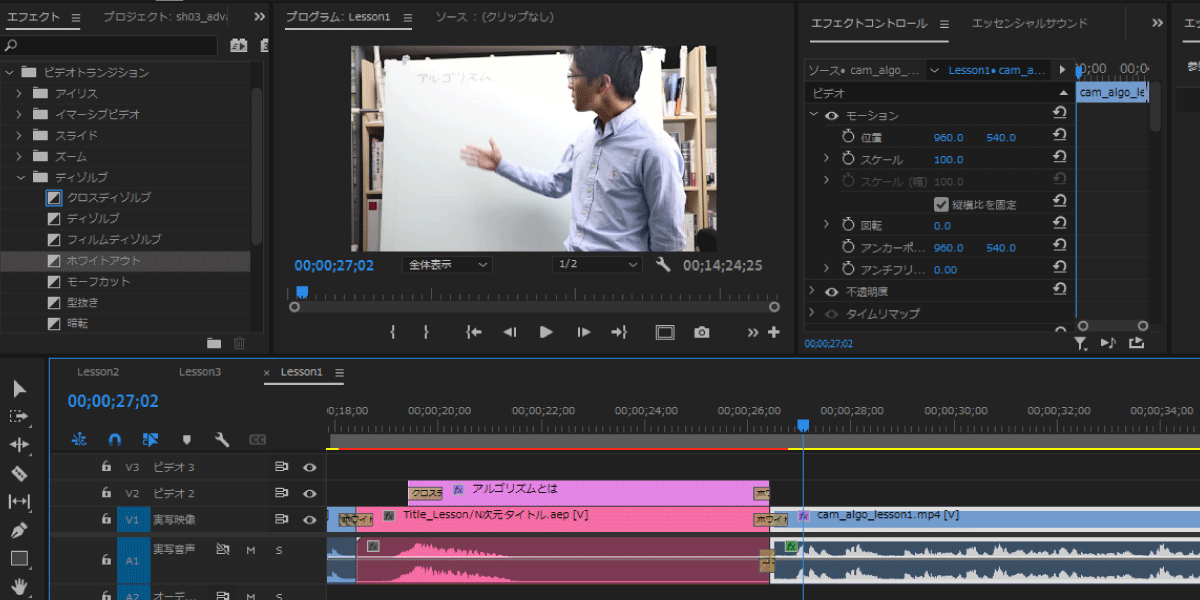Viewport: 1200px width, 600px height.
Task: Expand the タイムリマップ effect group
Action: click(813, 313)
